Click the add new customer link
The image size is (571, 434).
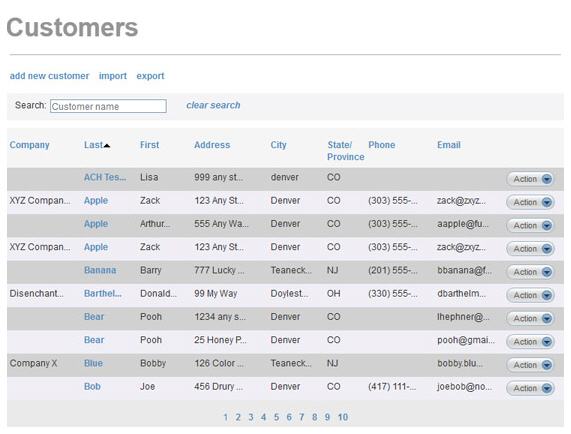tap(49, 76)
